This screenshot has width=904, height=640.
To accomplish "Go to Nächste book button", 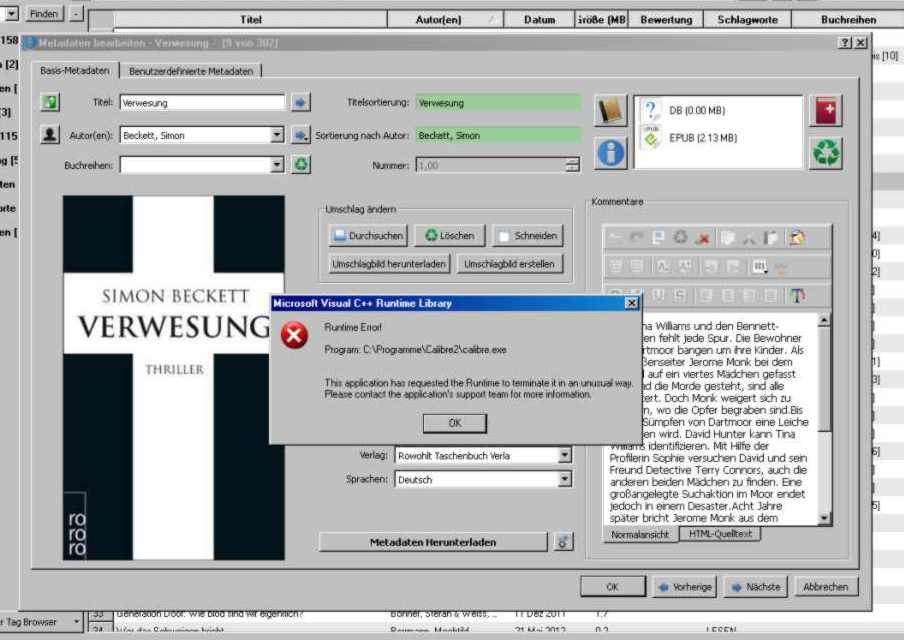I will point(756,587).
